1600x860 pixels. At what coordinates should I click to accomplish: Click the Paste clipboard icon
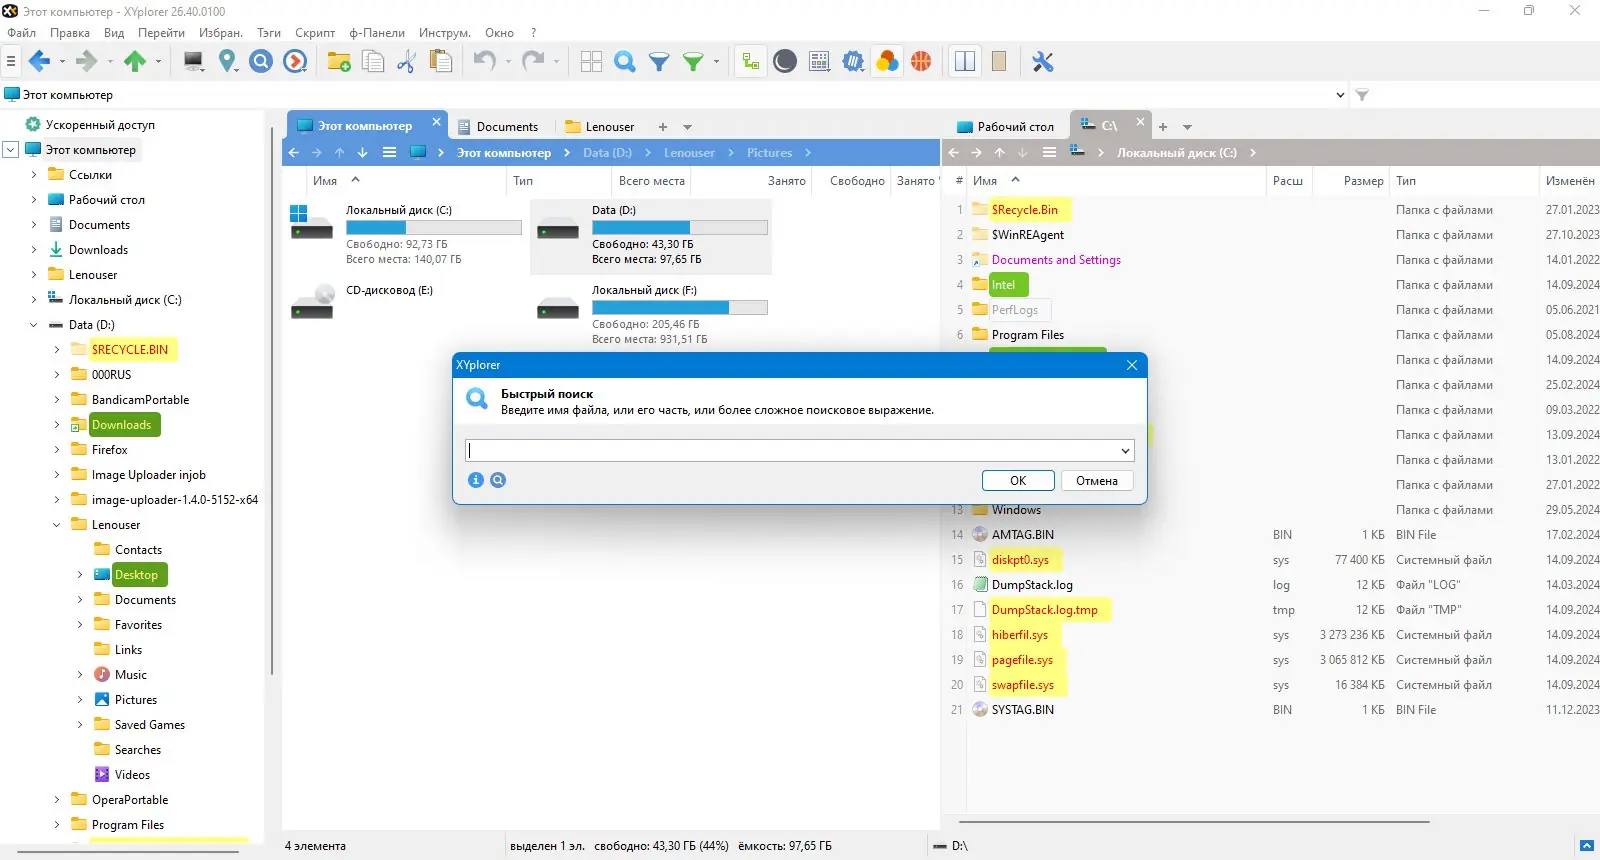(x=440, y=62)
